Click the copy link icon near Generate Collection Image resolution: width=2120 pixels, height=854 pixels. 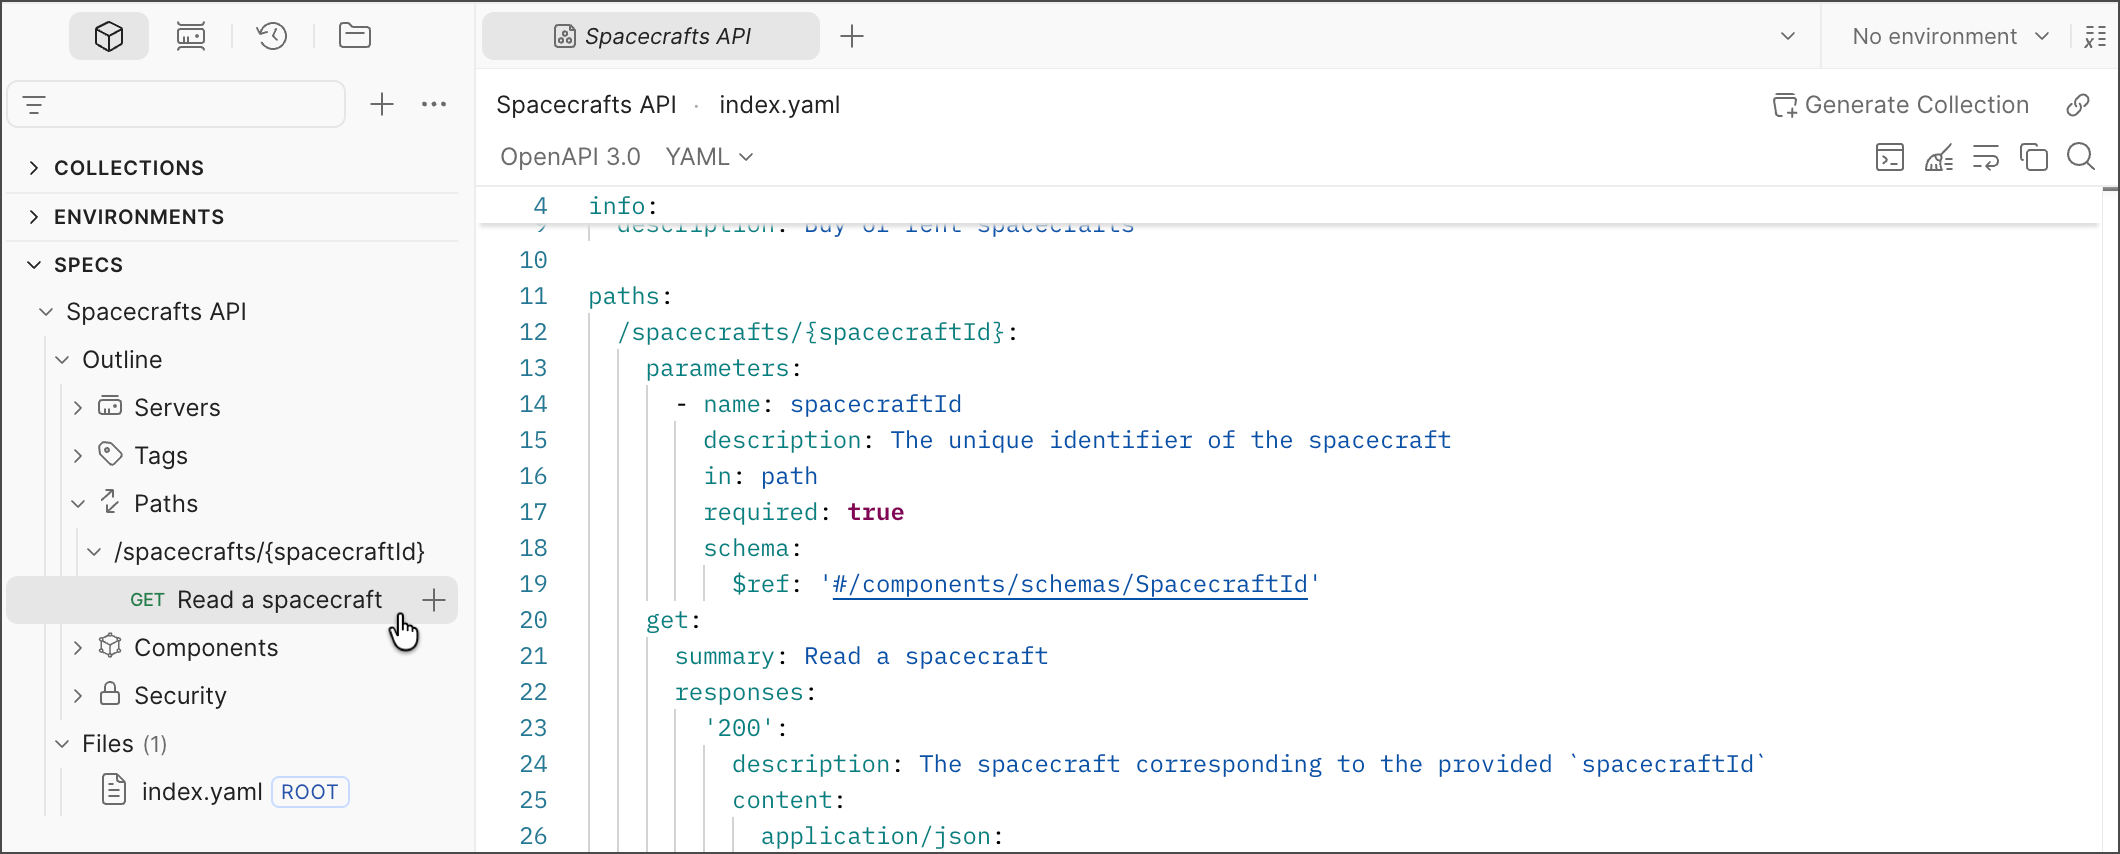click(x=2078, y=105)
